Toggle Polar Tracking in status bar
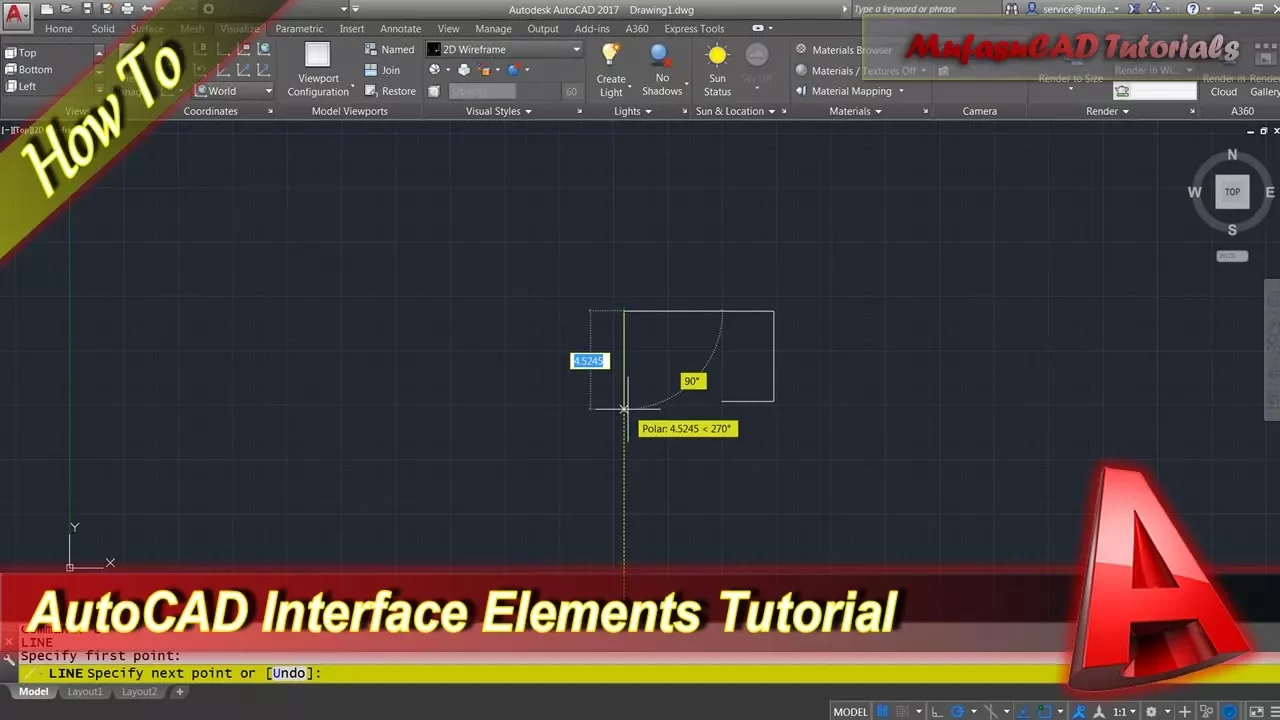The image size is (1280, 720). [957, 712]
